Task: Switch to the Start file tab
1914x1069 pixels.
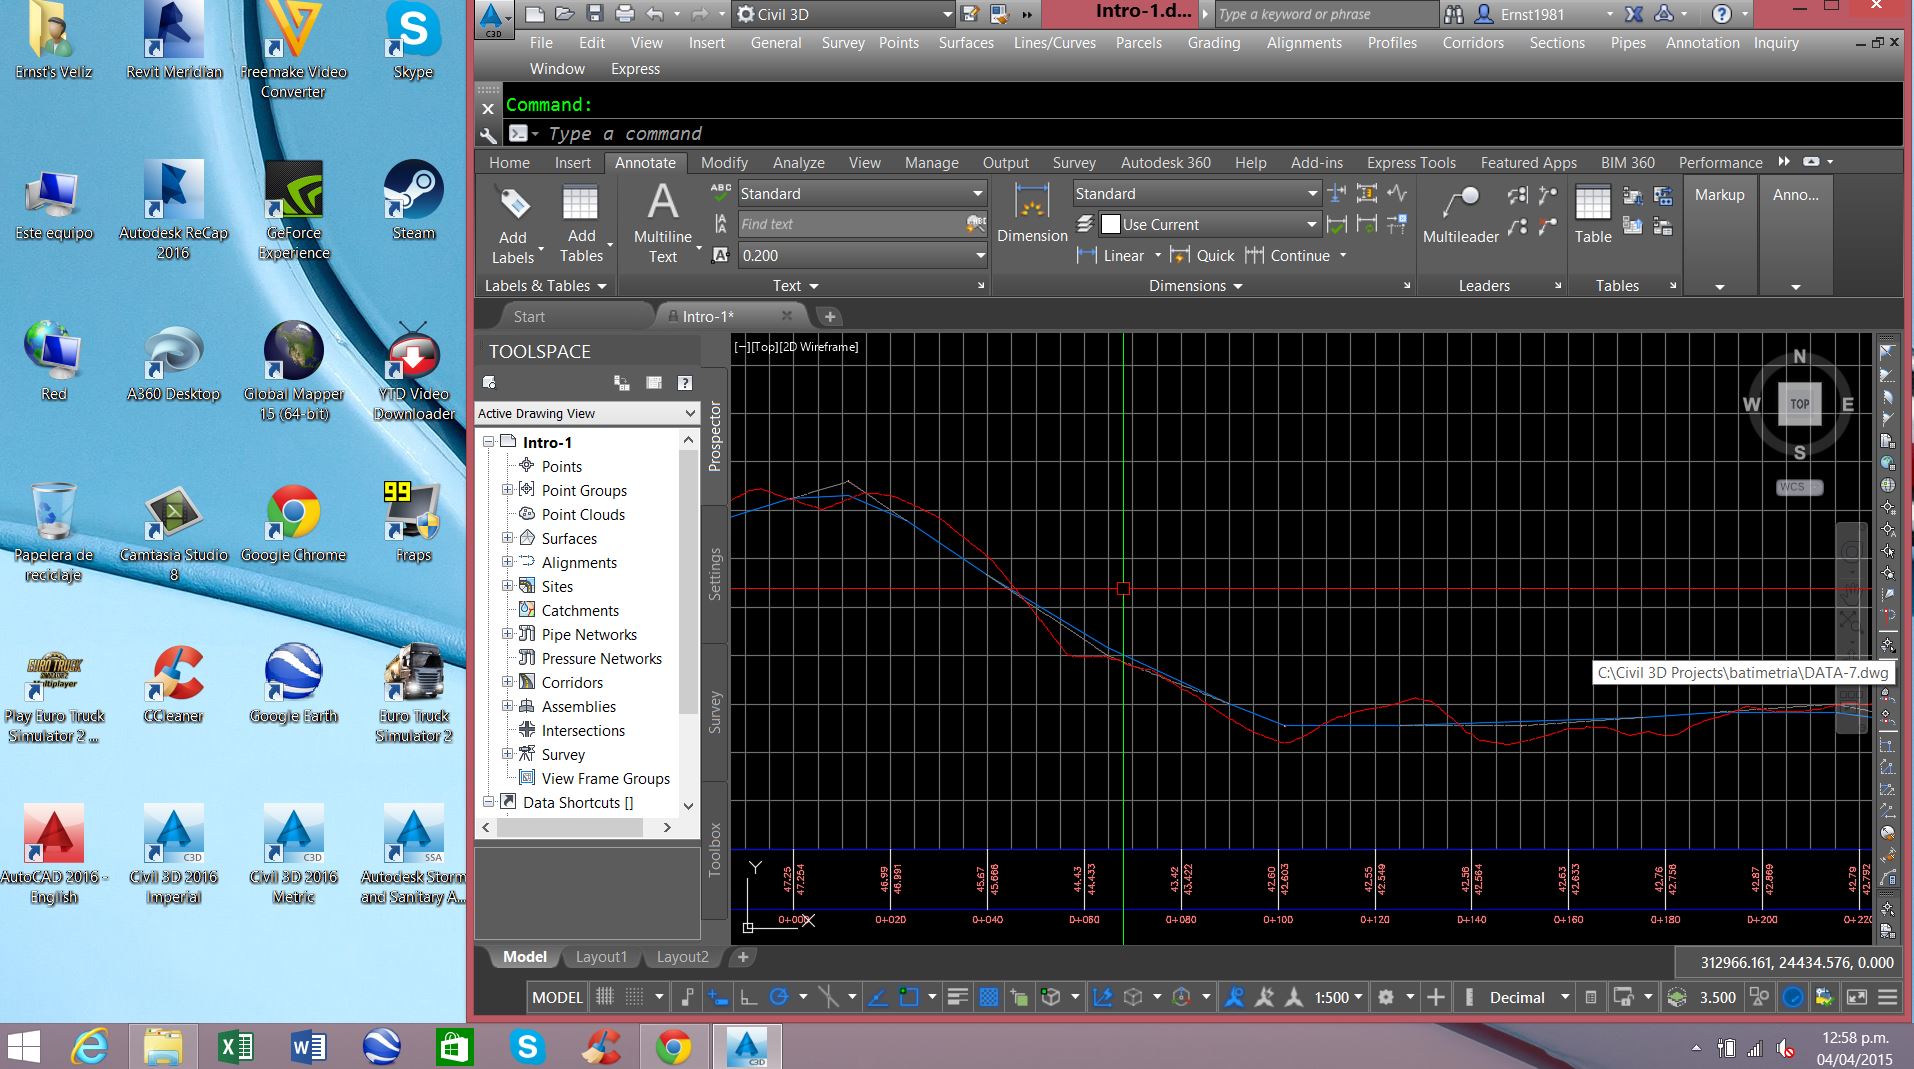Action: pyautogui.click(x=529, y=316)
